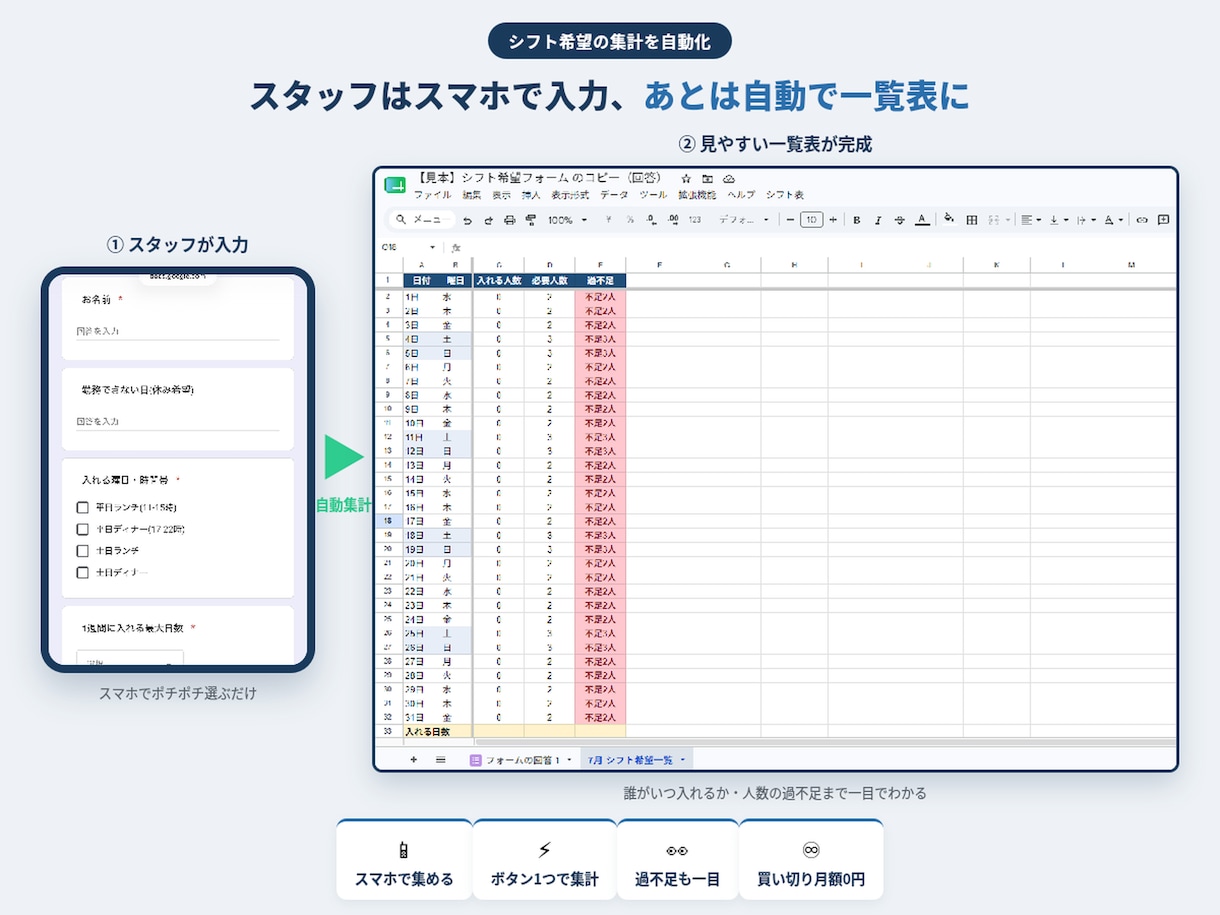Click the borders icon

[x=972, y=220]
